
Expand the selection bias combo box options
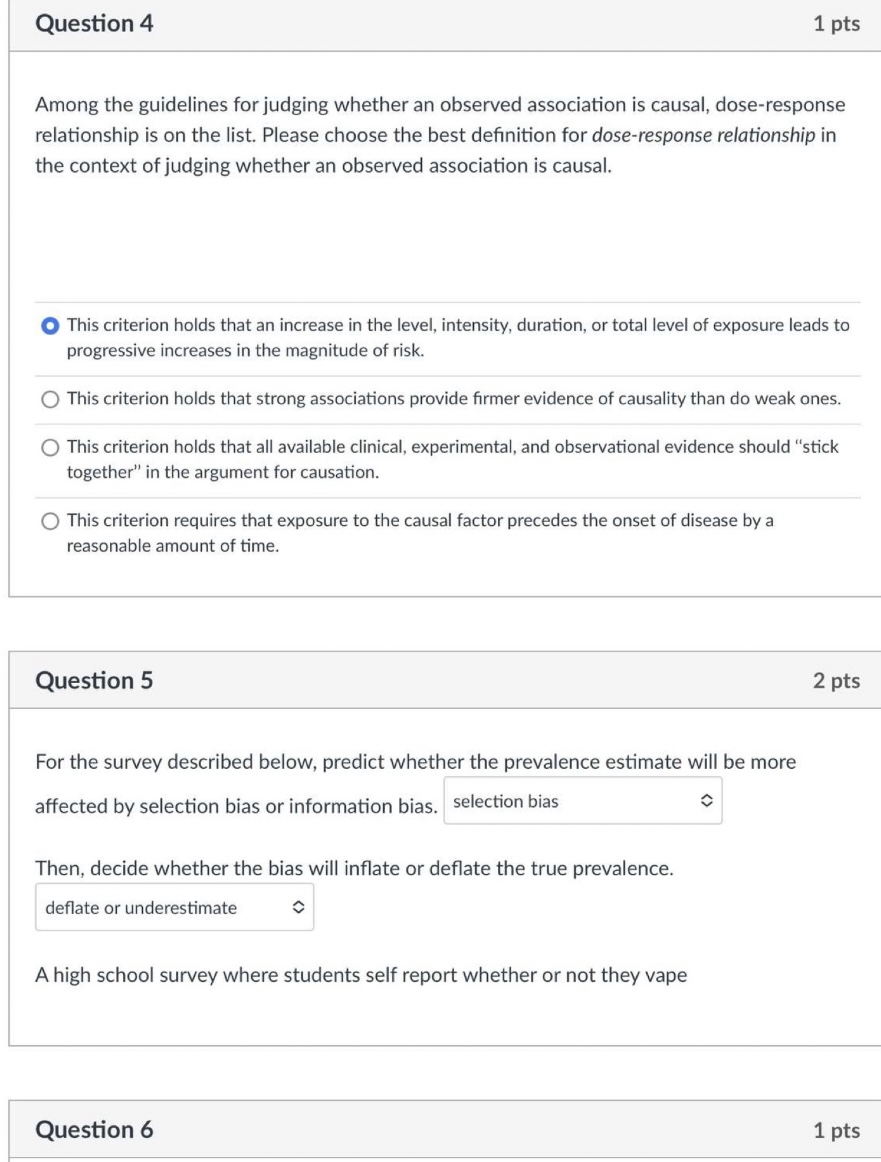(583, 798)
